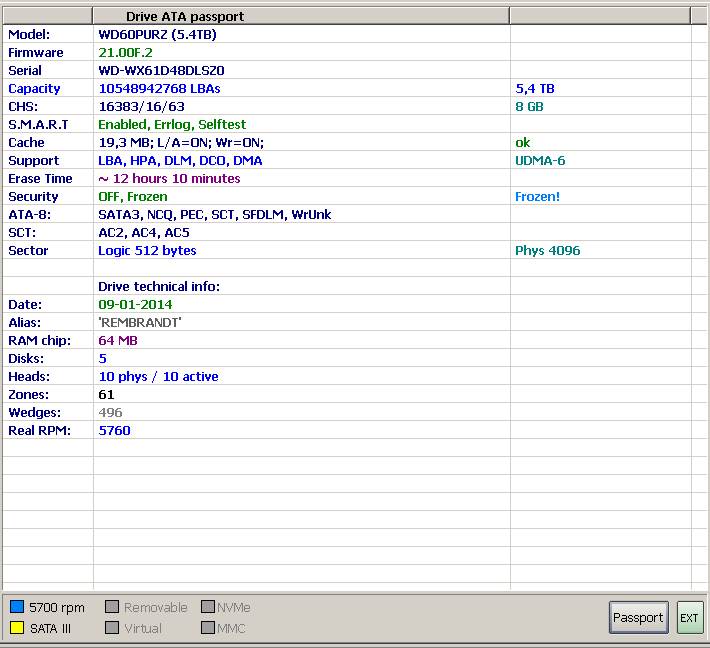This screenshot has height=648, width=710.
Task: Click the Phys 4096 cell
Action: click(547, 251)
